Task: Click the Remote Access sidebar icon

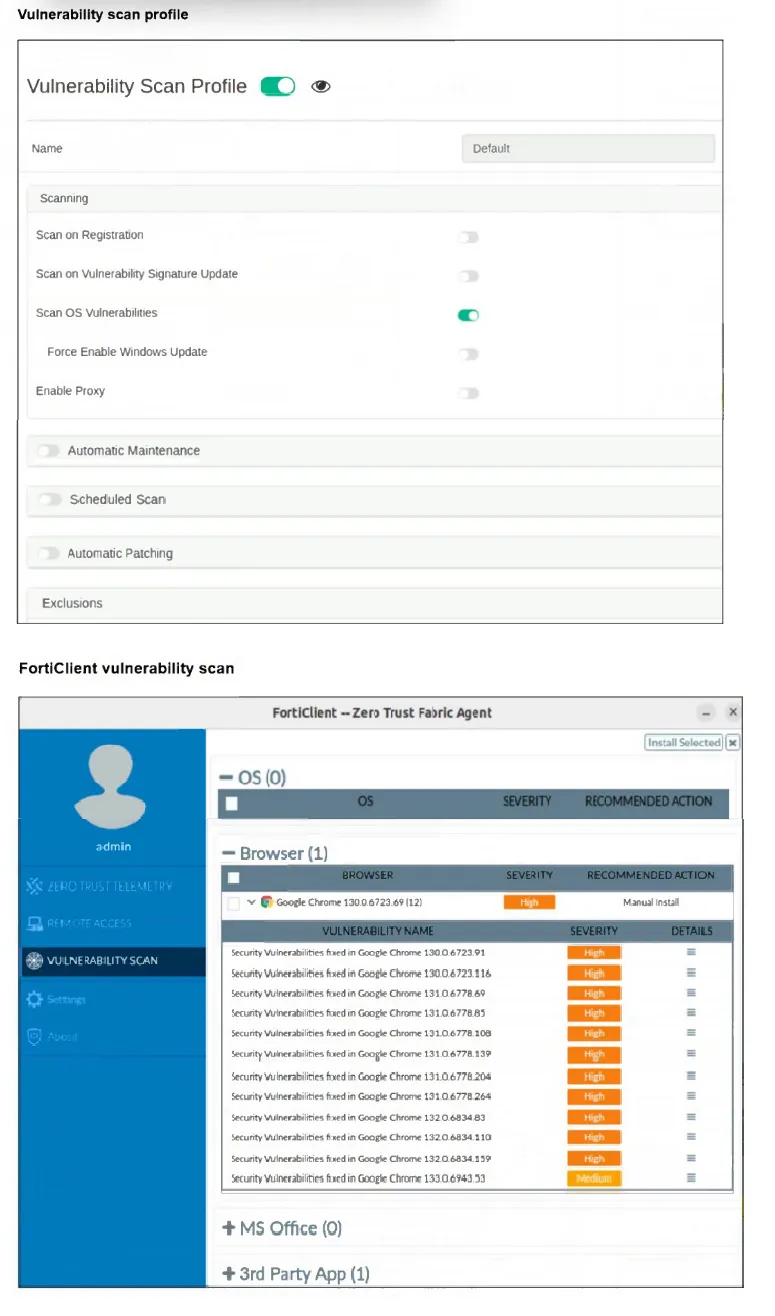Action: click(x=34, y=923)
